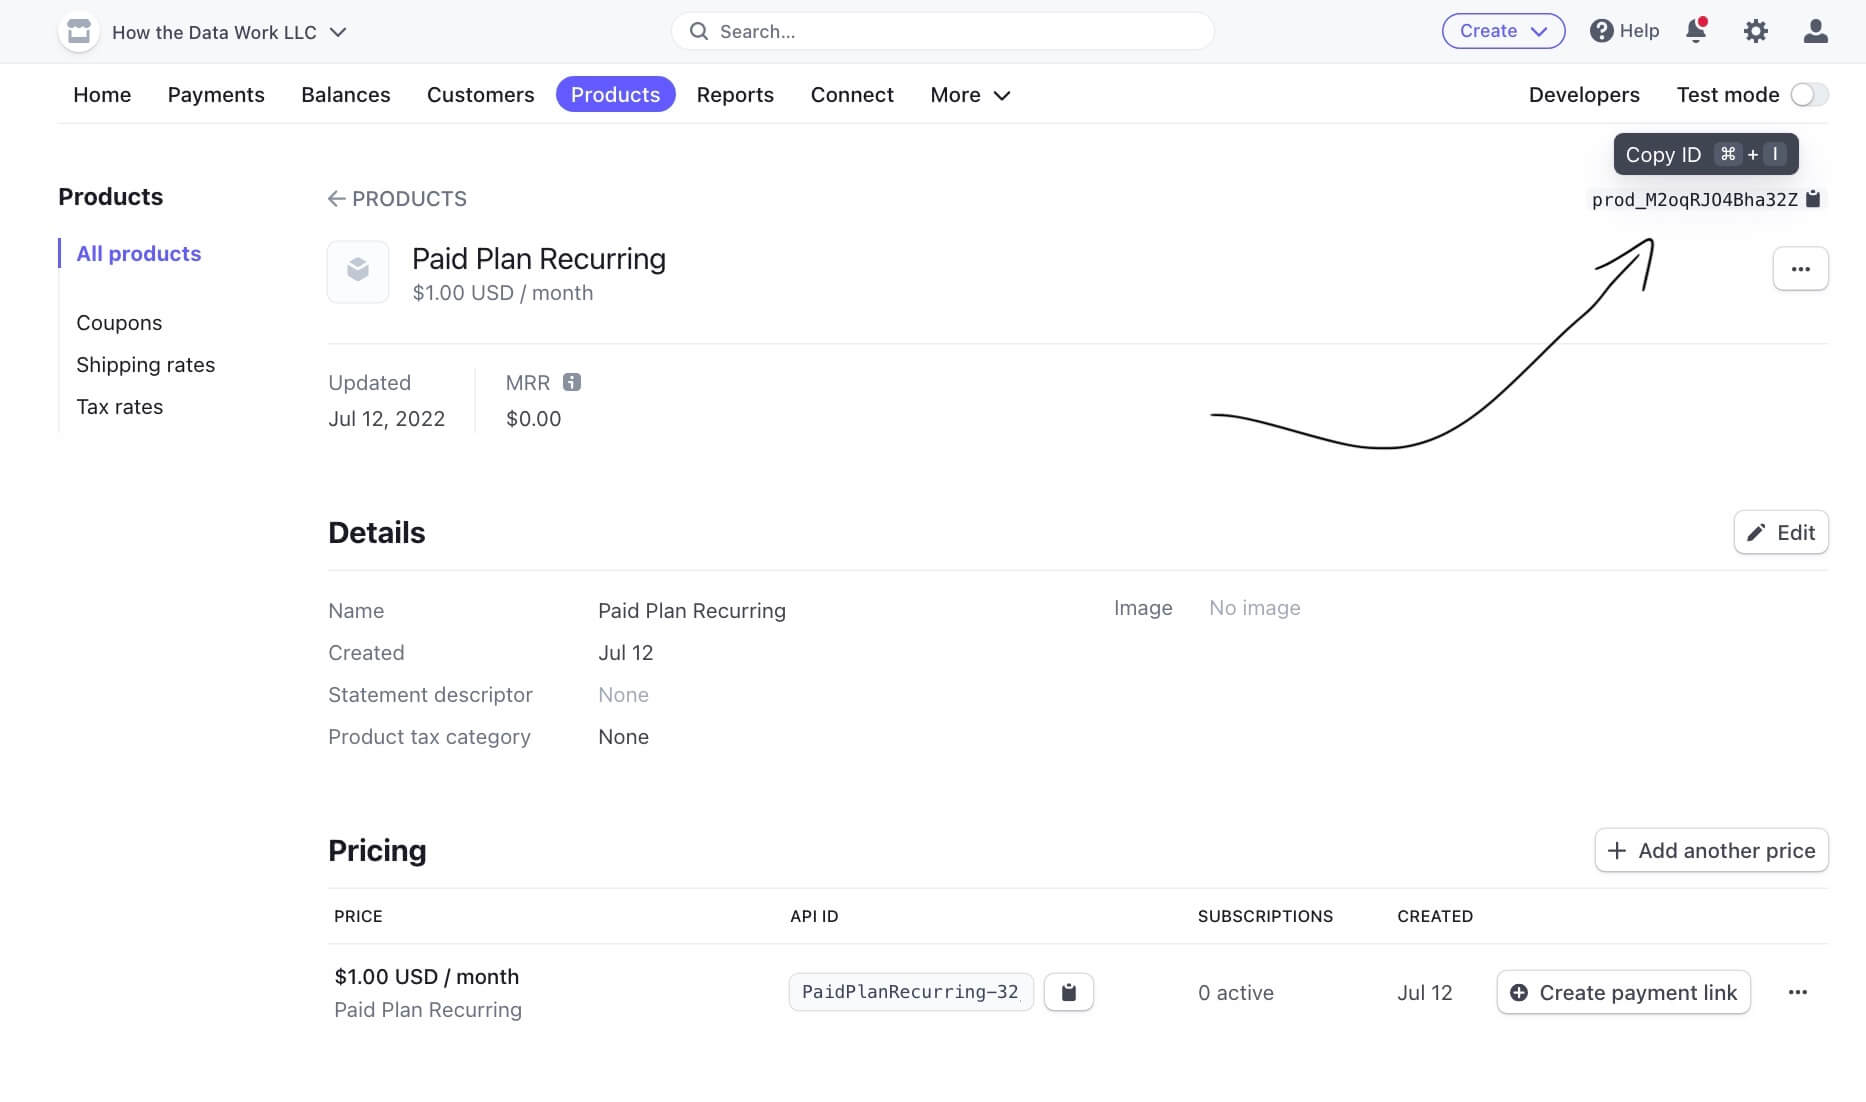Open the settings gear icon
This screenshot has height=1102, width=1866.
coord(1756,31)
